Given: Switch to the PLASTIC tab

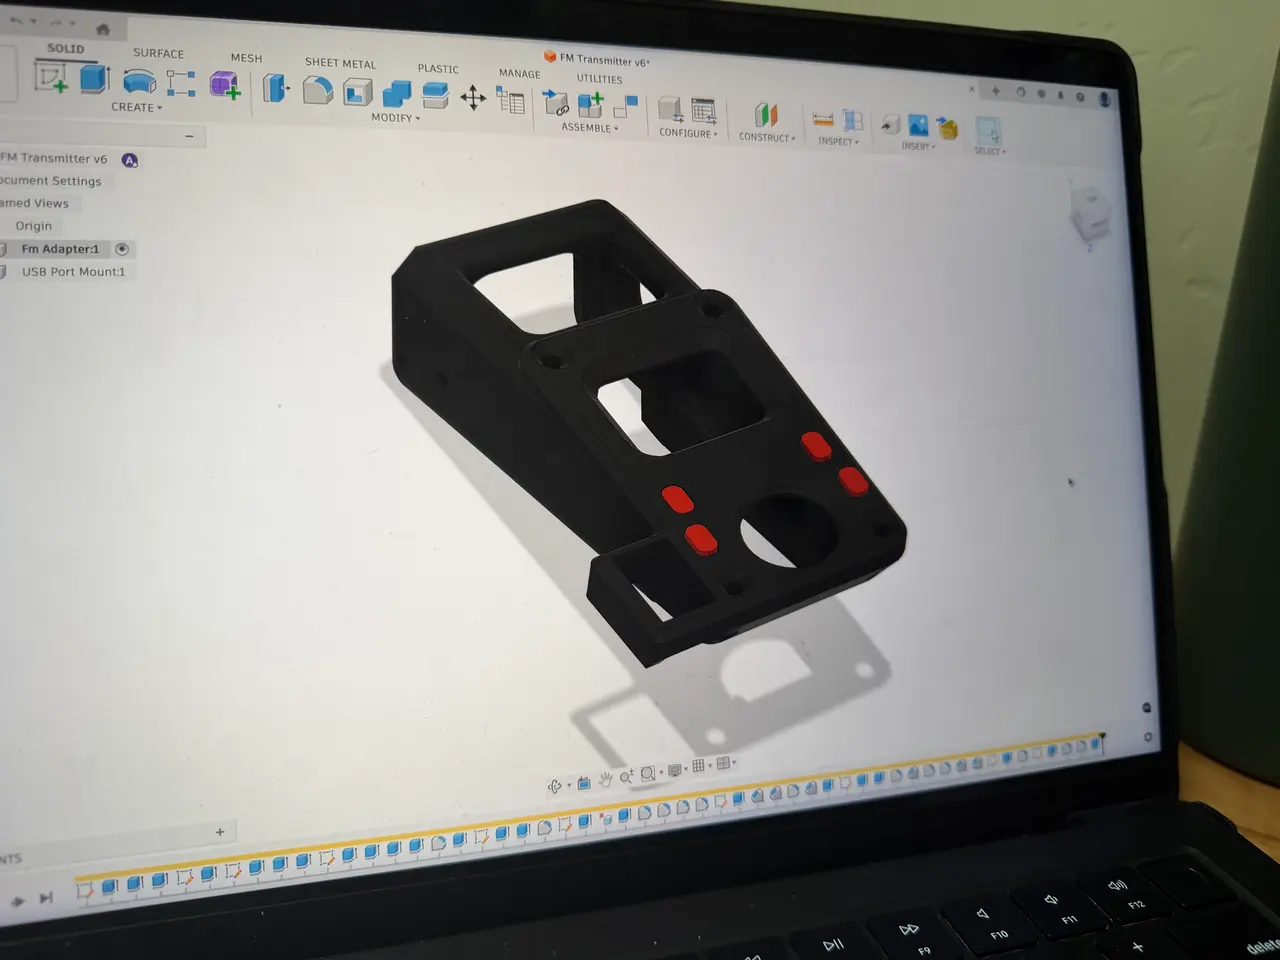Looking at the screenshot, I should click(x=438, y=69).
